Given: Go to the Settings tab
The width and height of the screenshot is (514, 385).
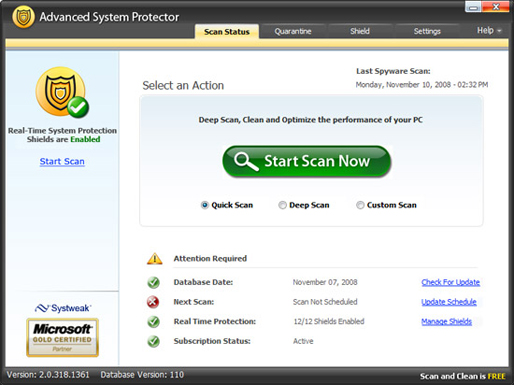Looking at the screenshot, I should (x=427, y=31).
